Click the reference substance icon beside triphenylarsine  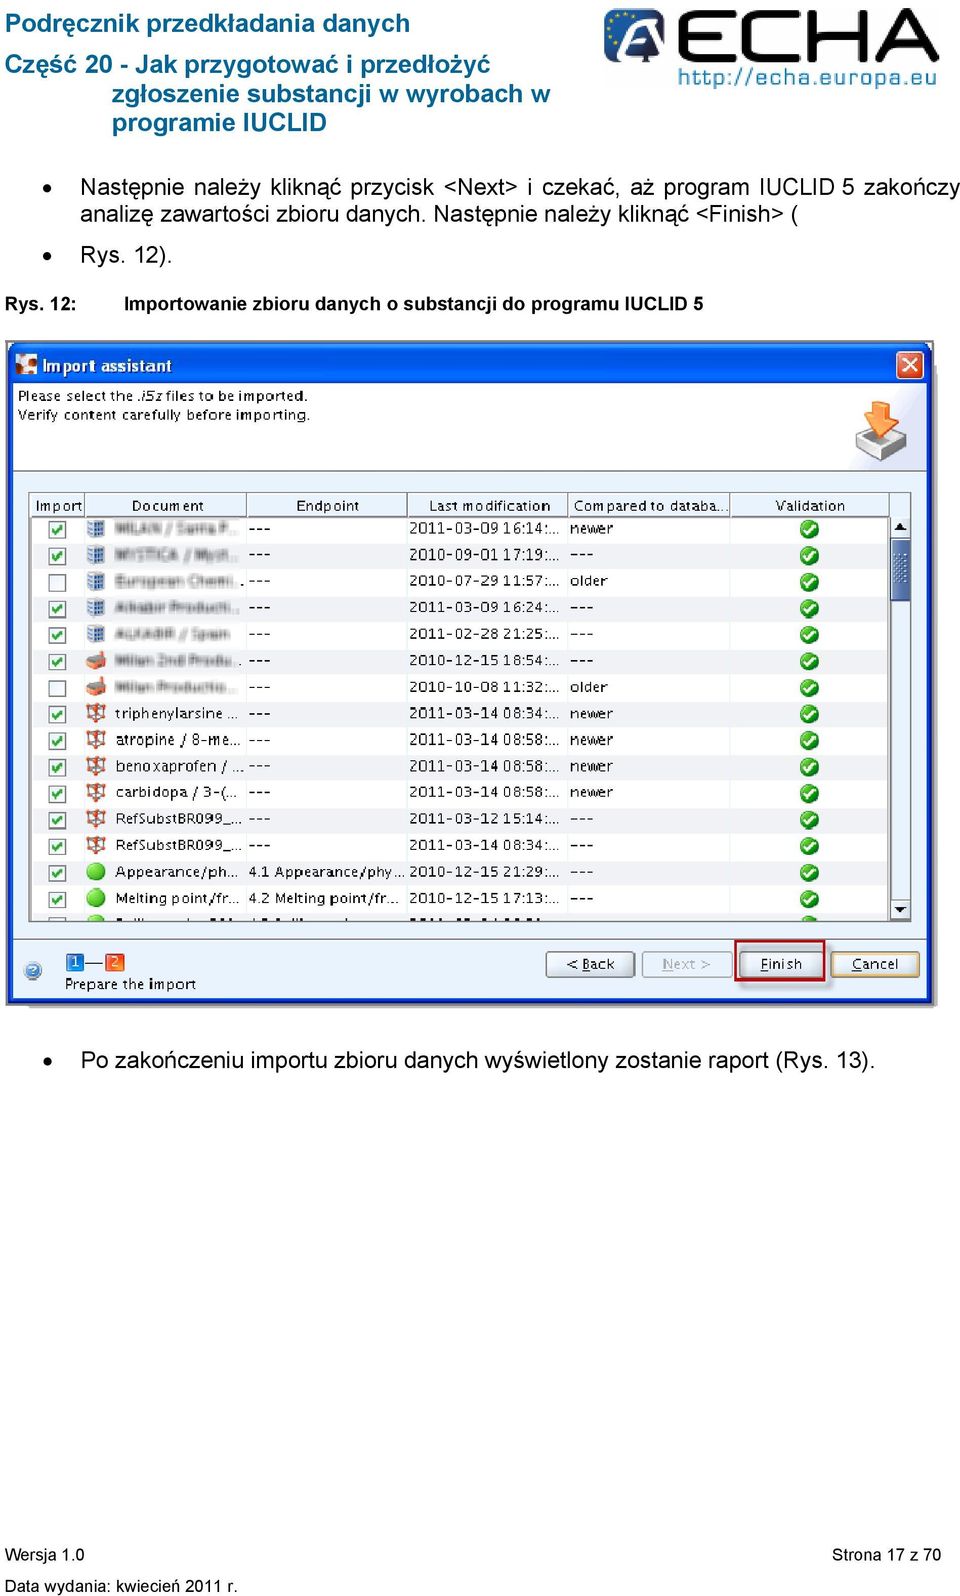pyautogui.click(x=96, y=713)
